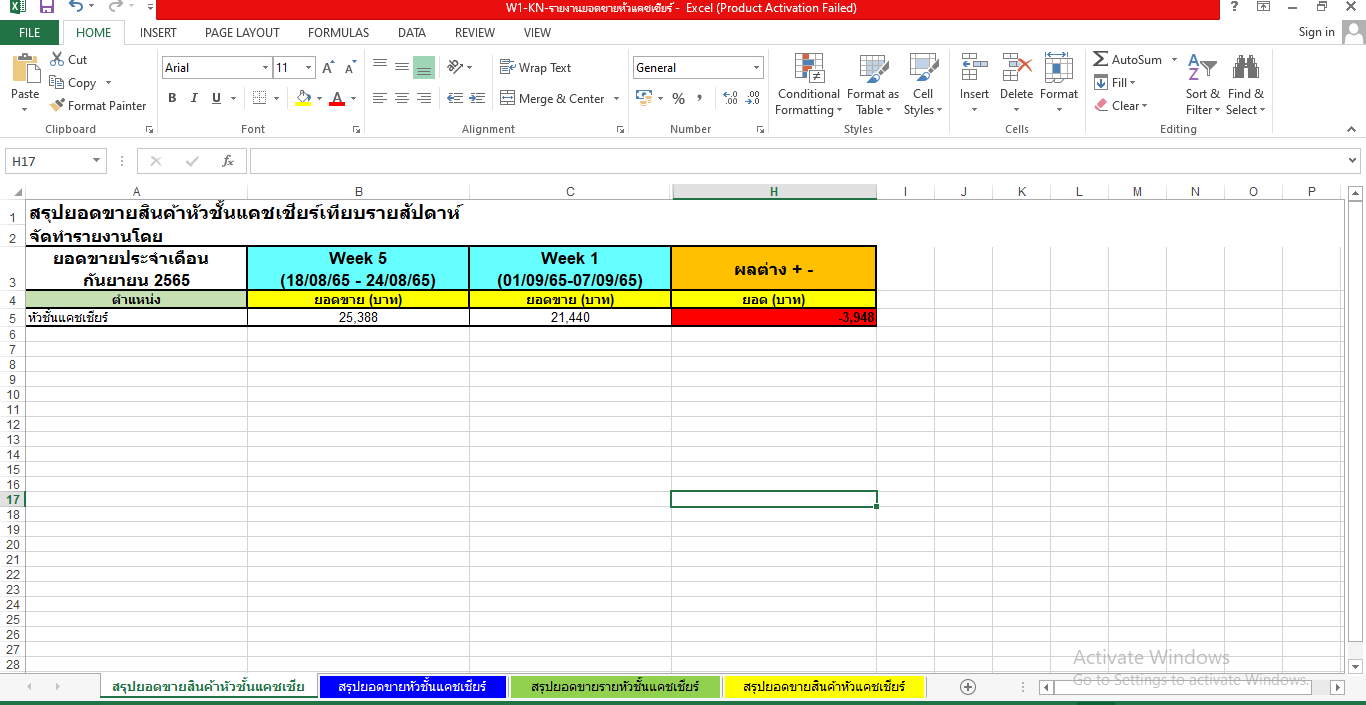Click the Merge & Center icon
This screenshot has width=1366, height=705.
point(508,99)
